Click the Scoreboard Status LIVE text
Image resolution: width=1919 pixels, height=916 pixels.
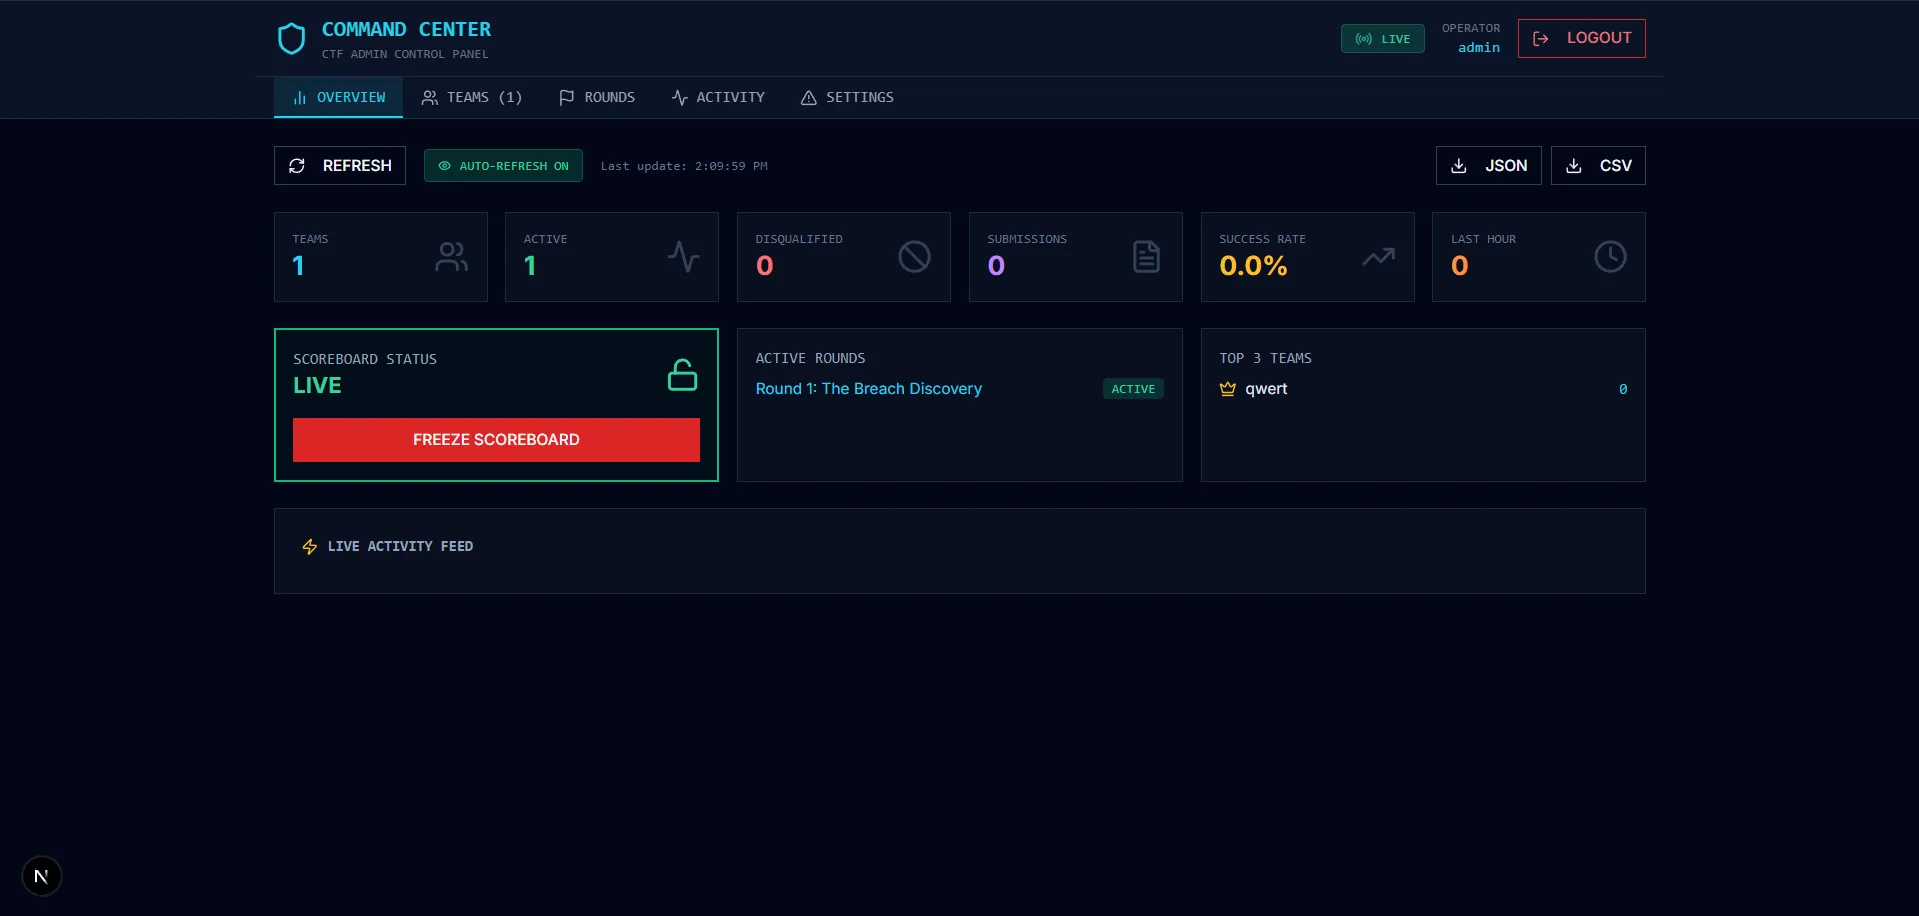[317, 385]
